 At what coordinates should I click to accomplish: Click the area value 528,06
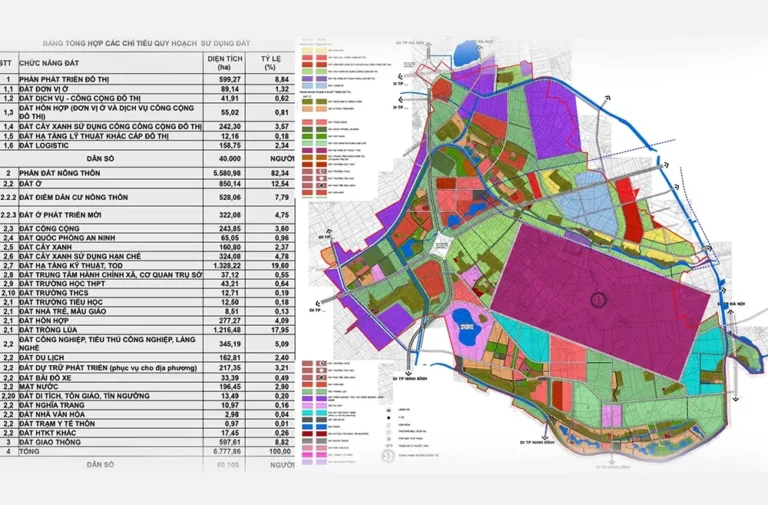(230, 197)
